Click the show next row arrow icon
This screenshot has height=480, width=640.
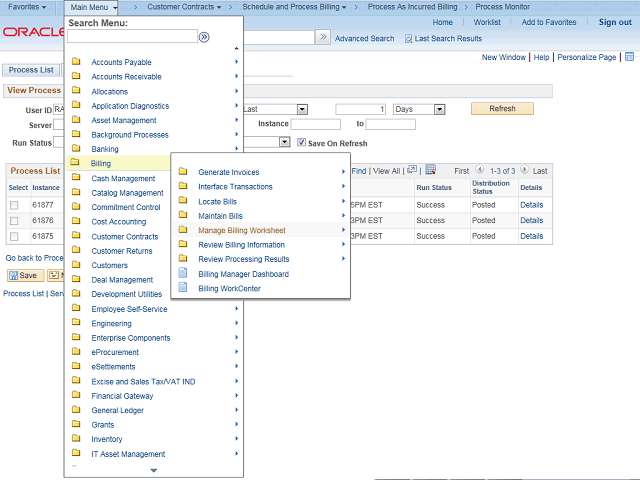524,171
